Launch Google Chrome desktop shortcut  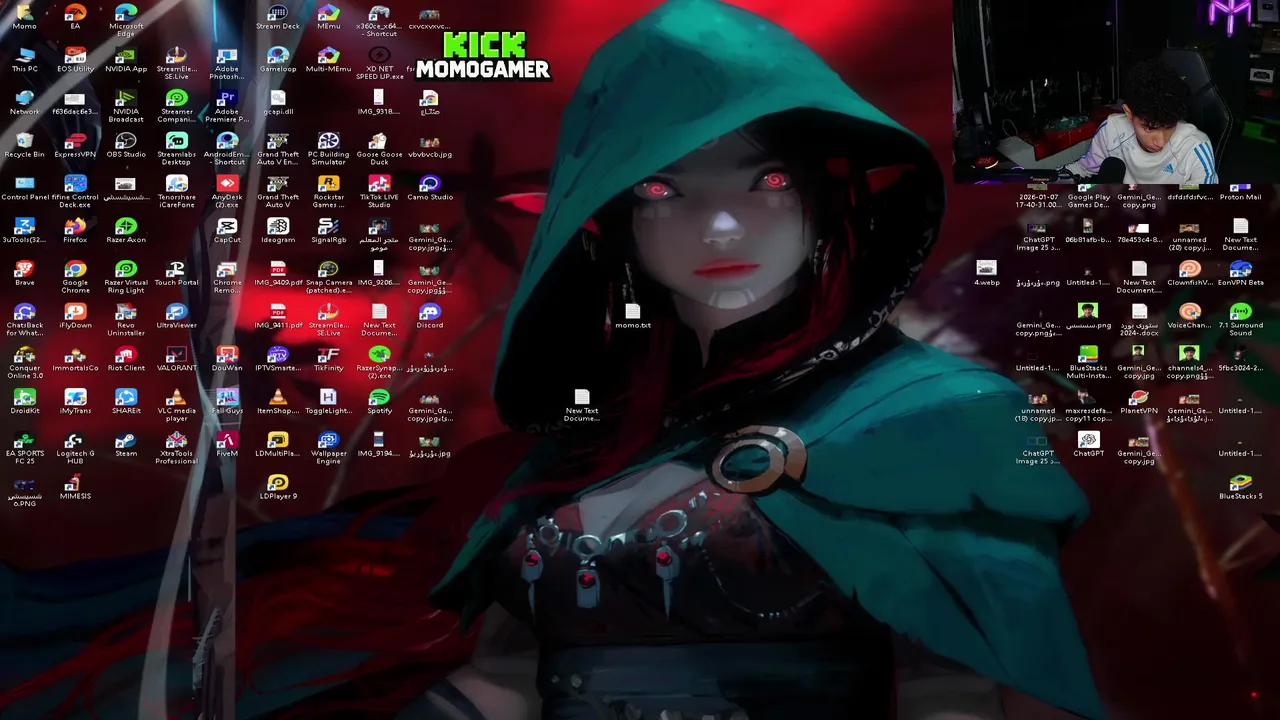click(75, 275)
